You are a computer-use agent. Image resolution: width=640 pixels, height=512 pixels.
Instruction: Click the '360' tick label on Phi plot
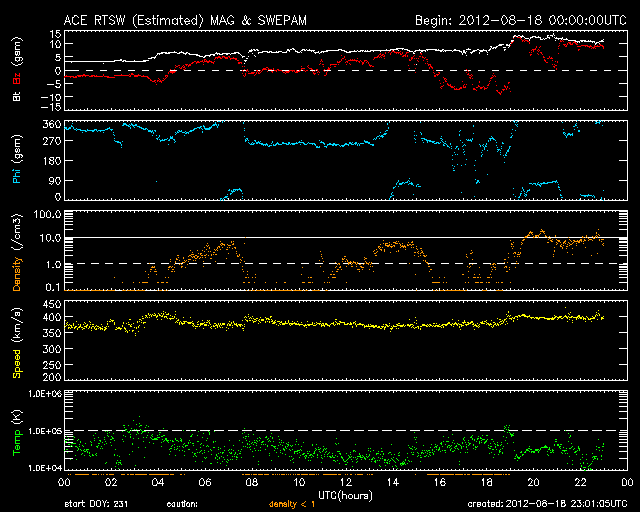(52, 124)
